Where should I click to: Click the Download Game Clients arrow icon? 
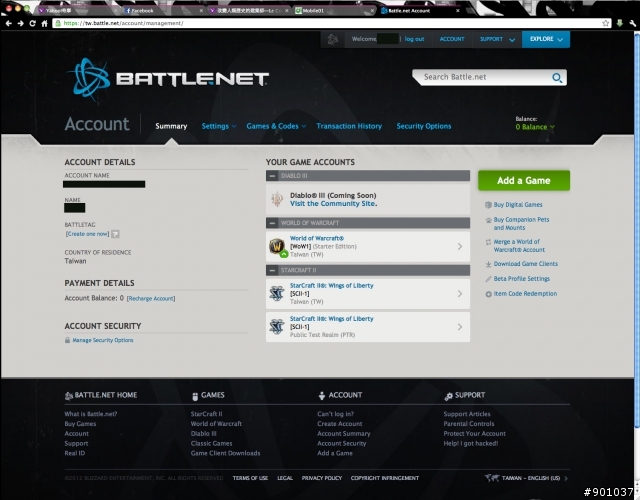[x=488, y=264]
